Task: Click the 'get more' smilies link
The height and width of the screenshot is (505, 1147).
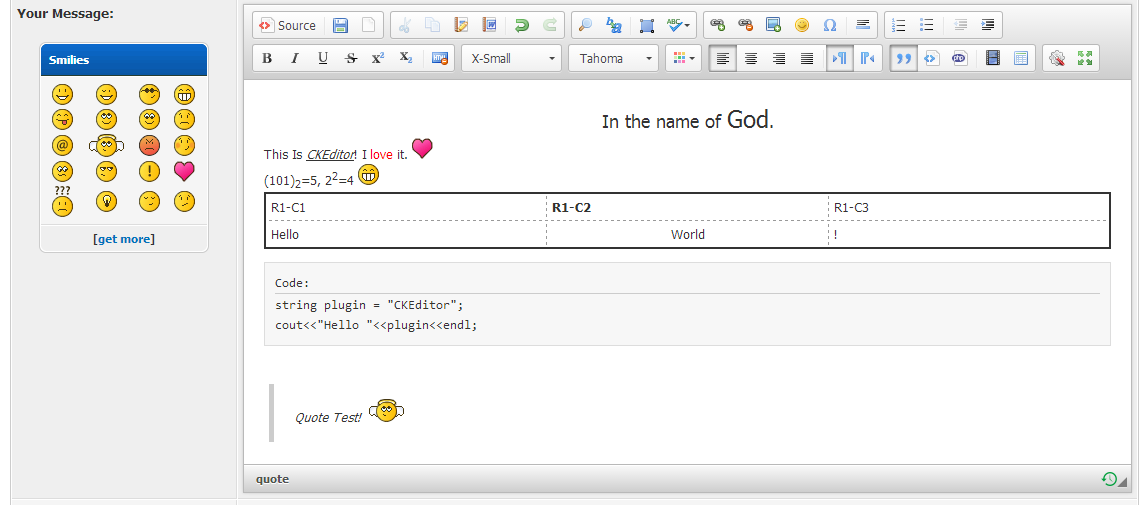Action: point(124,239)
